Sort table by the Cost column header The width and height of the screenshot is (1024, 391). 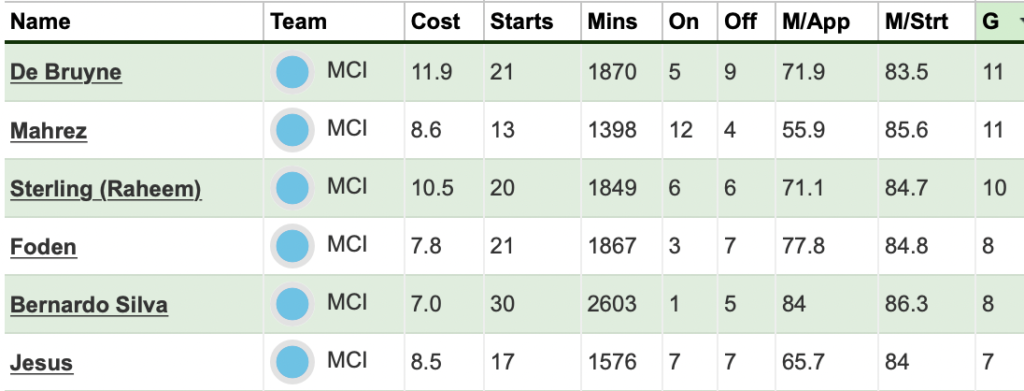click(x=436, y=22)
